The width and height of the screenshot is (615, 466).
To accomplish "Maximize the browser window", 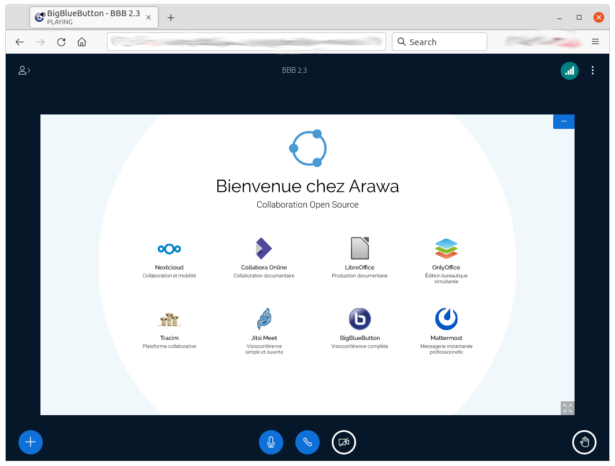I will [x=579, y=17].
